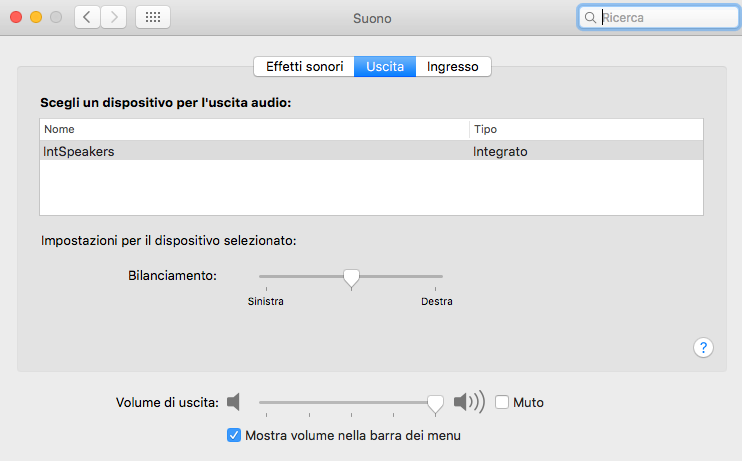Click the Bilanciamento slider thumb
This screenshot has height=461, width=742.
pyautogui.click(x=351, y=277)
